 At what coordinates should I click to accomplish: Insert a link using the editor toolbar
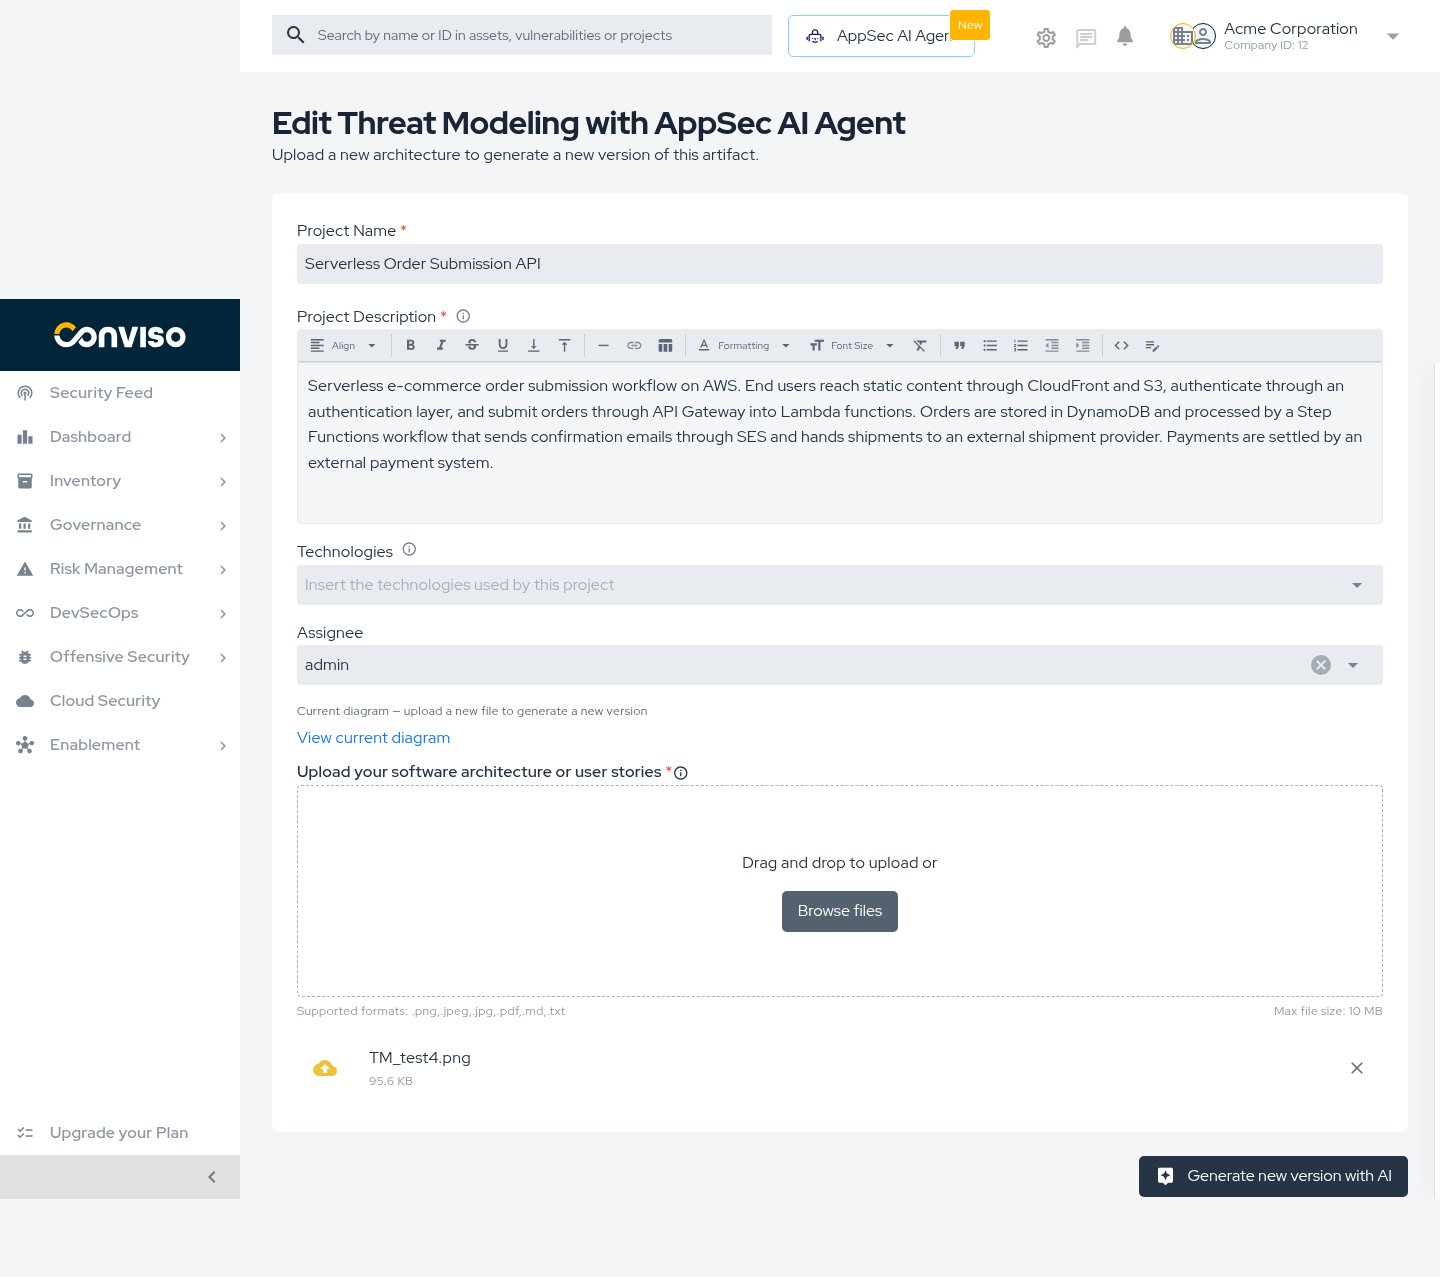634,346
